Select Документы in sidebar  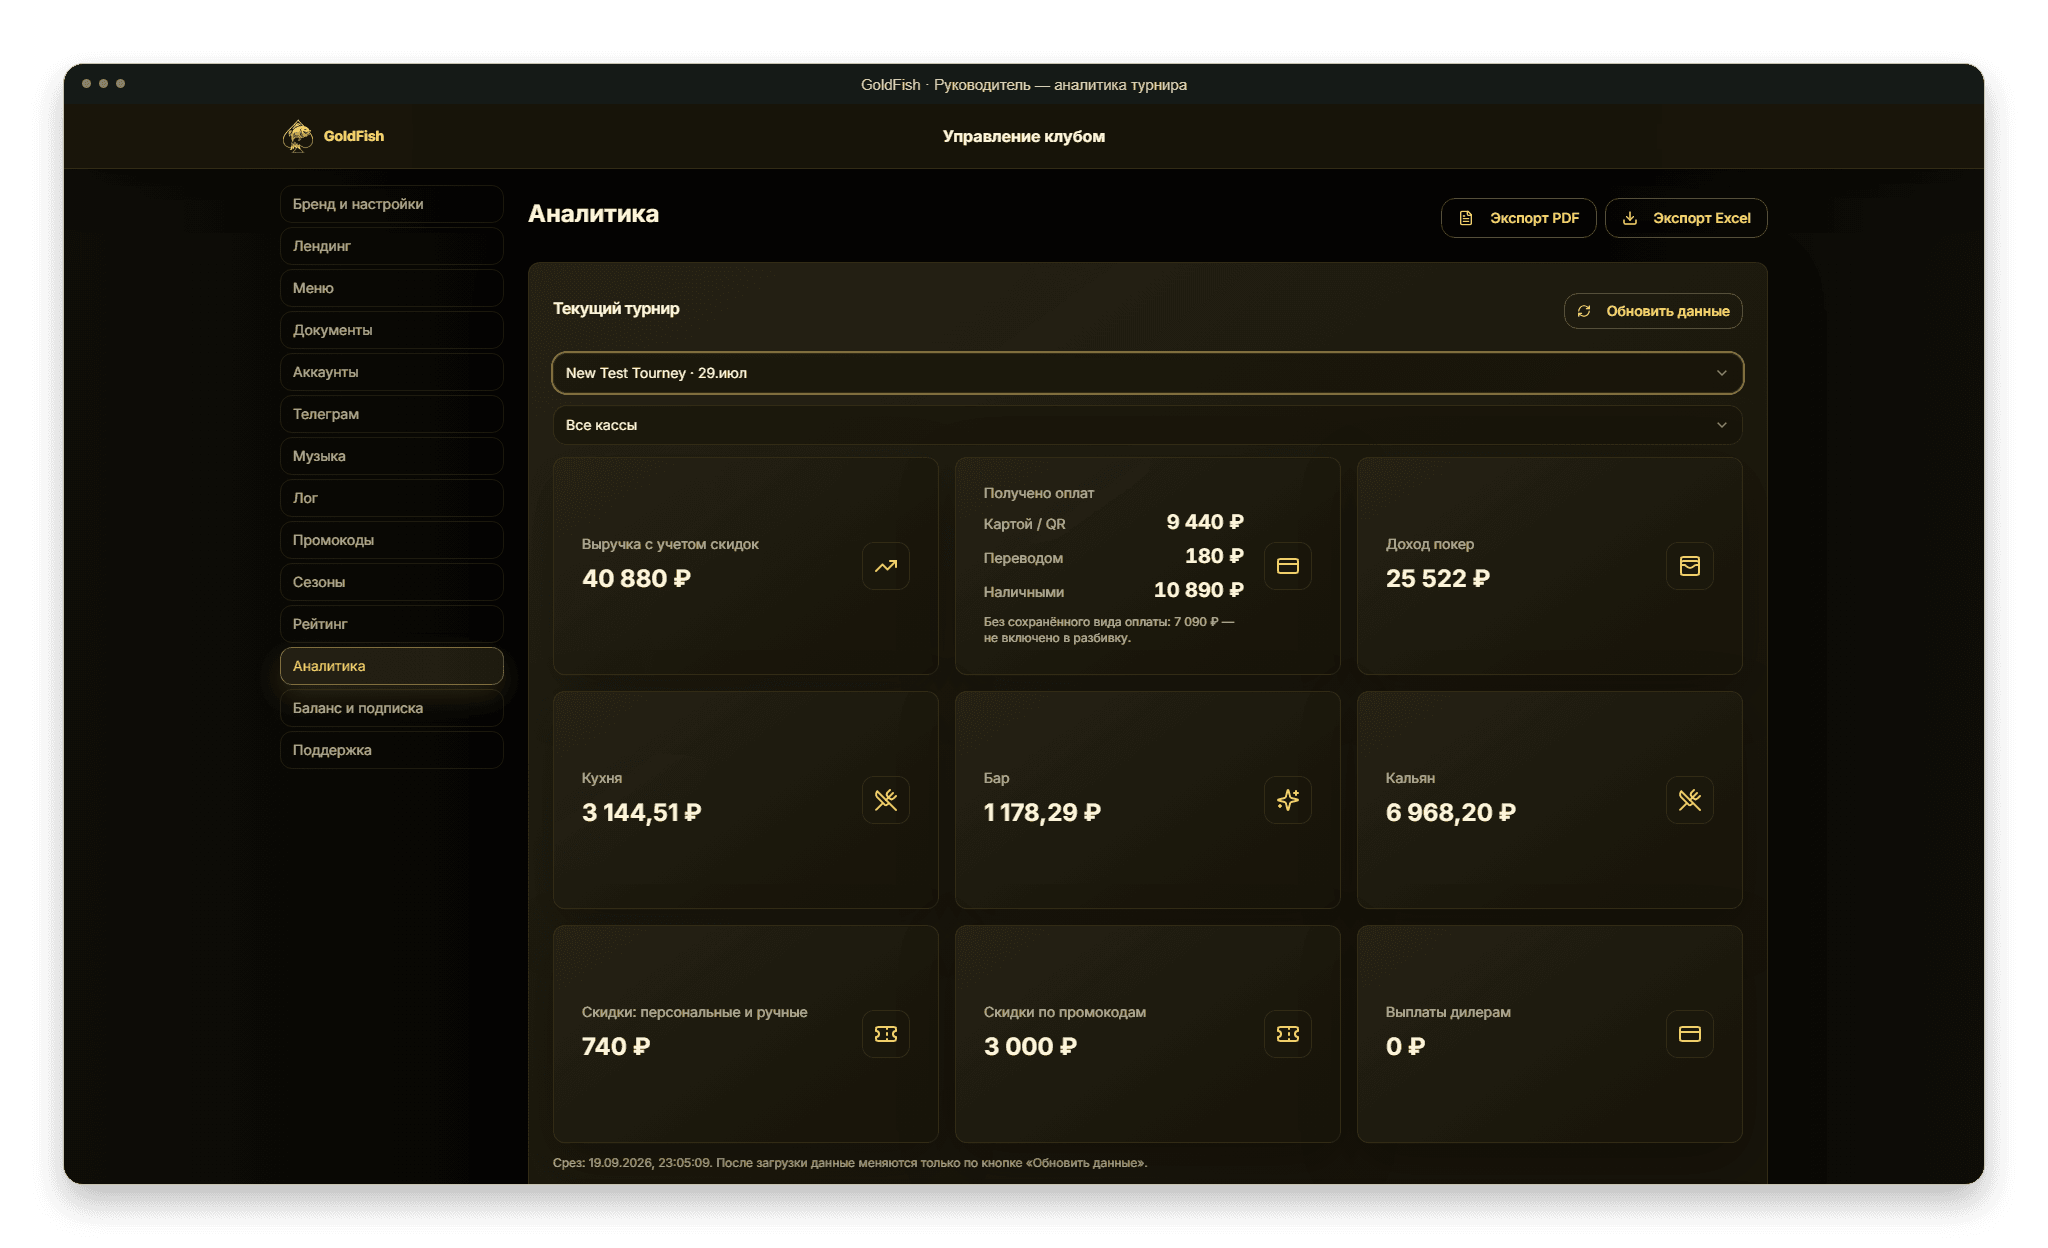[x=391, y=330]
